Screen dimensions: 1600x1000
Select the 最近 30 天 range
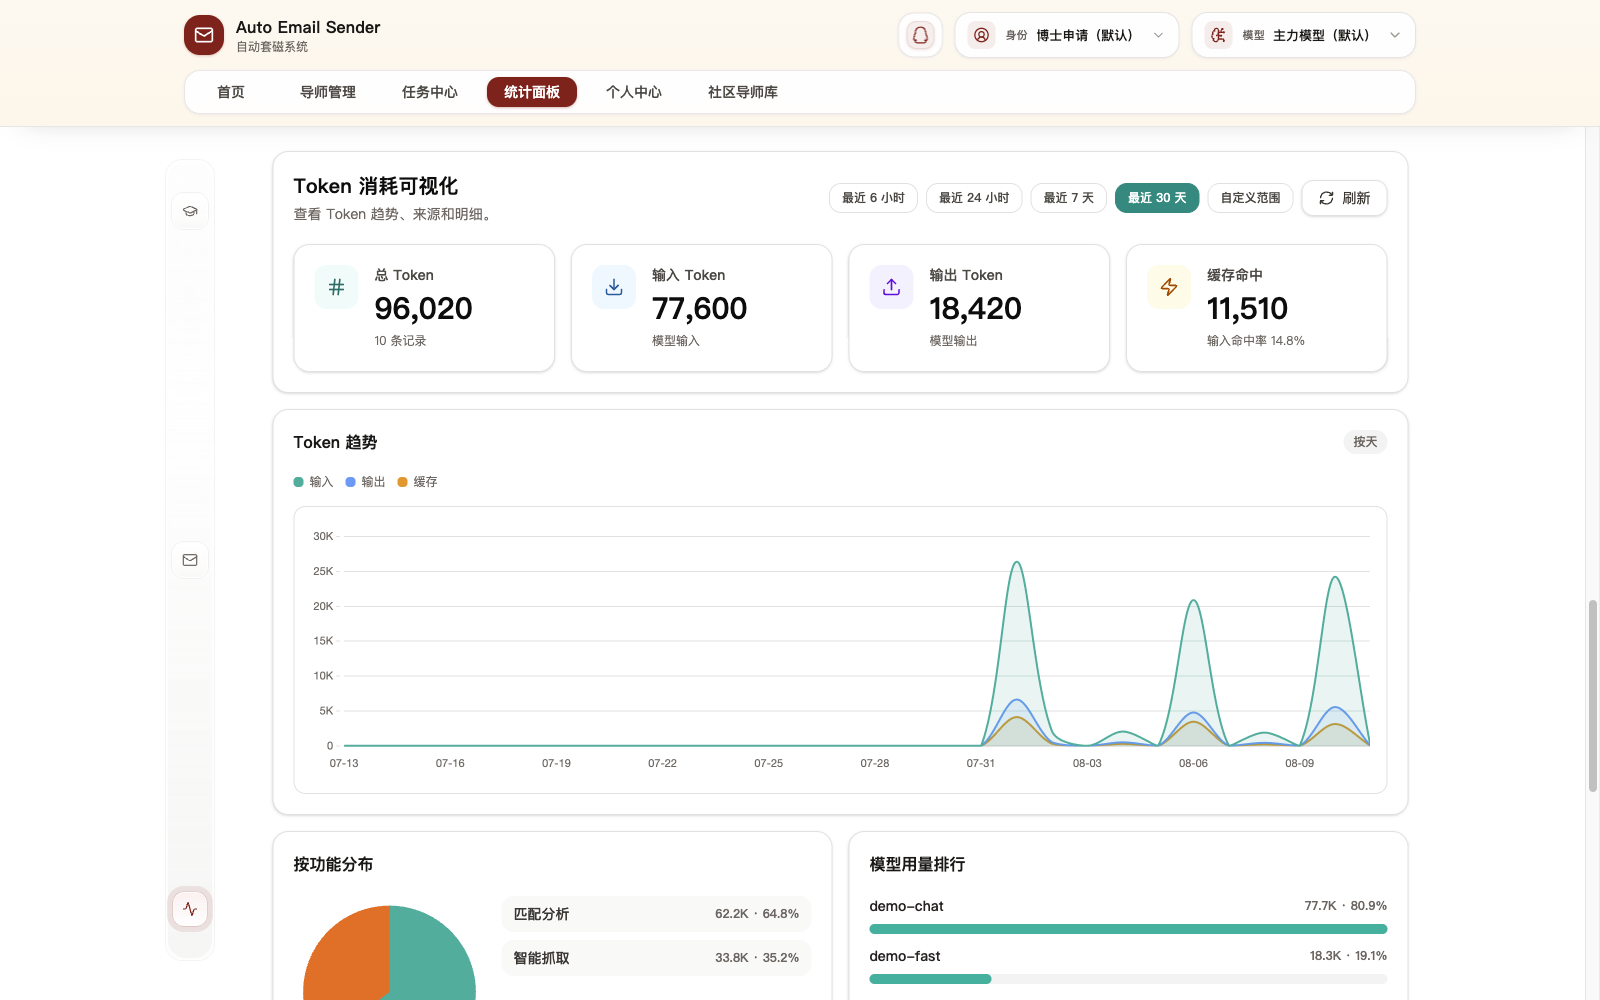click(1157, 198)
